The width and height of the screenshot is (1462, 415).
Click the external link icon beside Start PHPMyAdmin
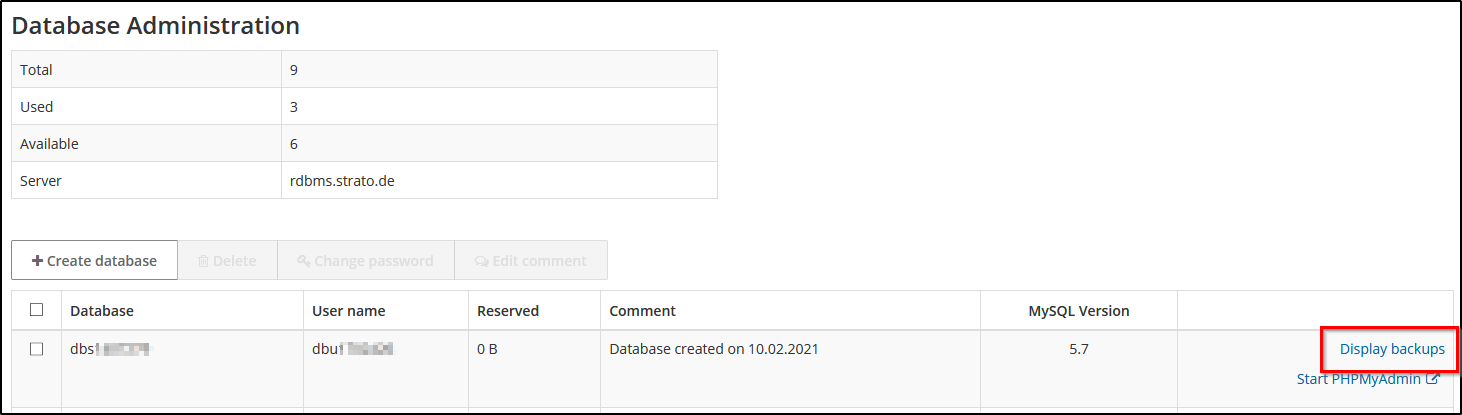(x=1432, y=379)
